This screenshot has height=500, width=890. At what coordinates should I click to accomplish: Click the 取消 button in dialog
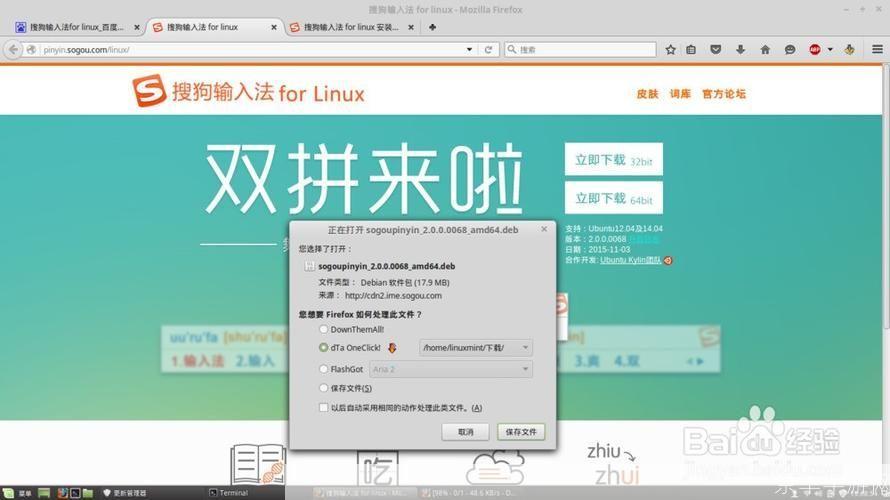point(465,432)
